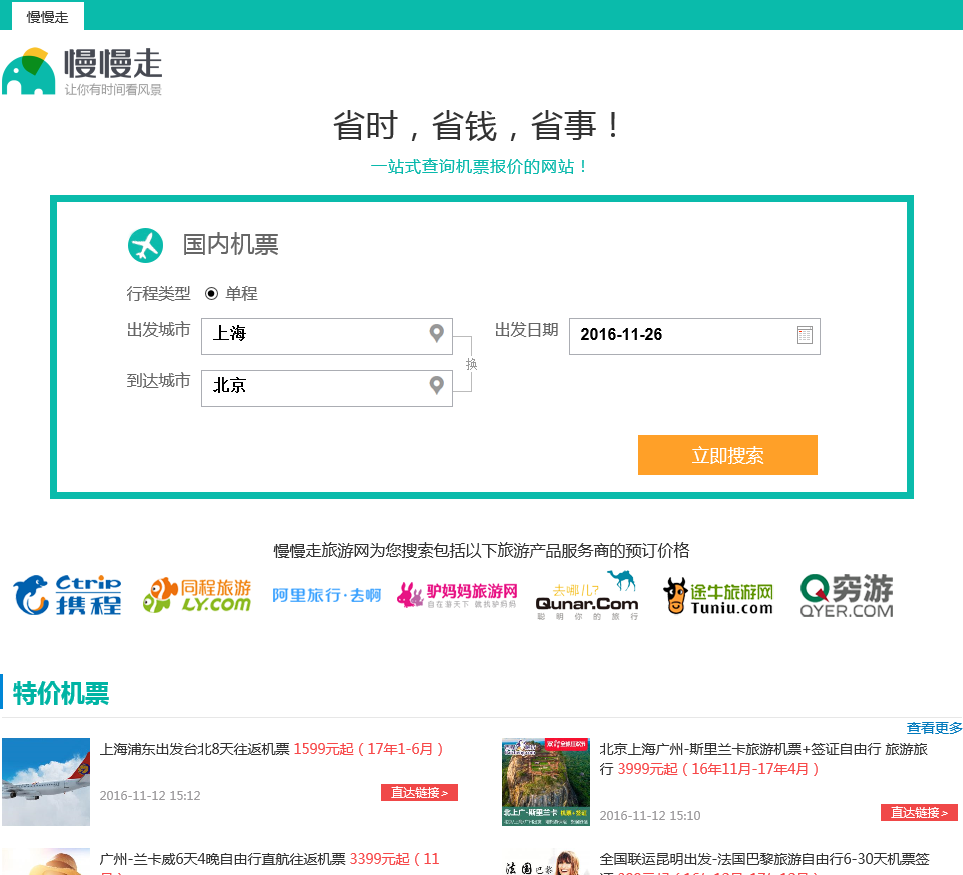Click the 一站式查询机票报价的网站 tagline
This screenshot has width=963, height=875.
(x=480, y=166)
